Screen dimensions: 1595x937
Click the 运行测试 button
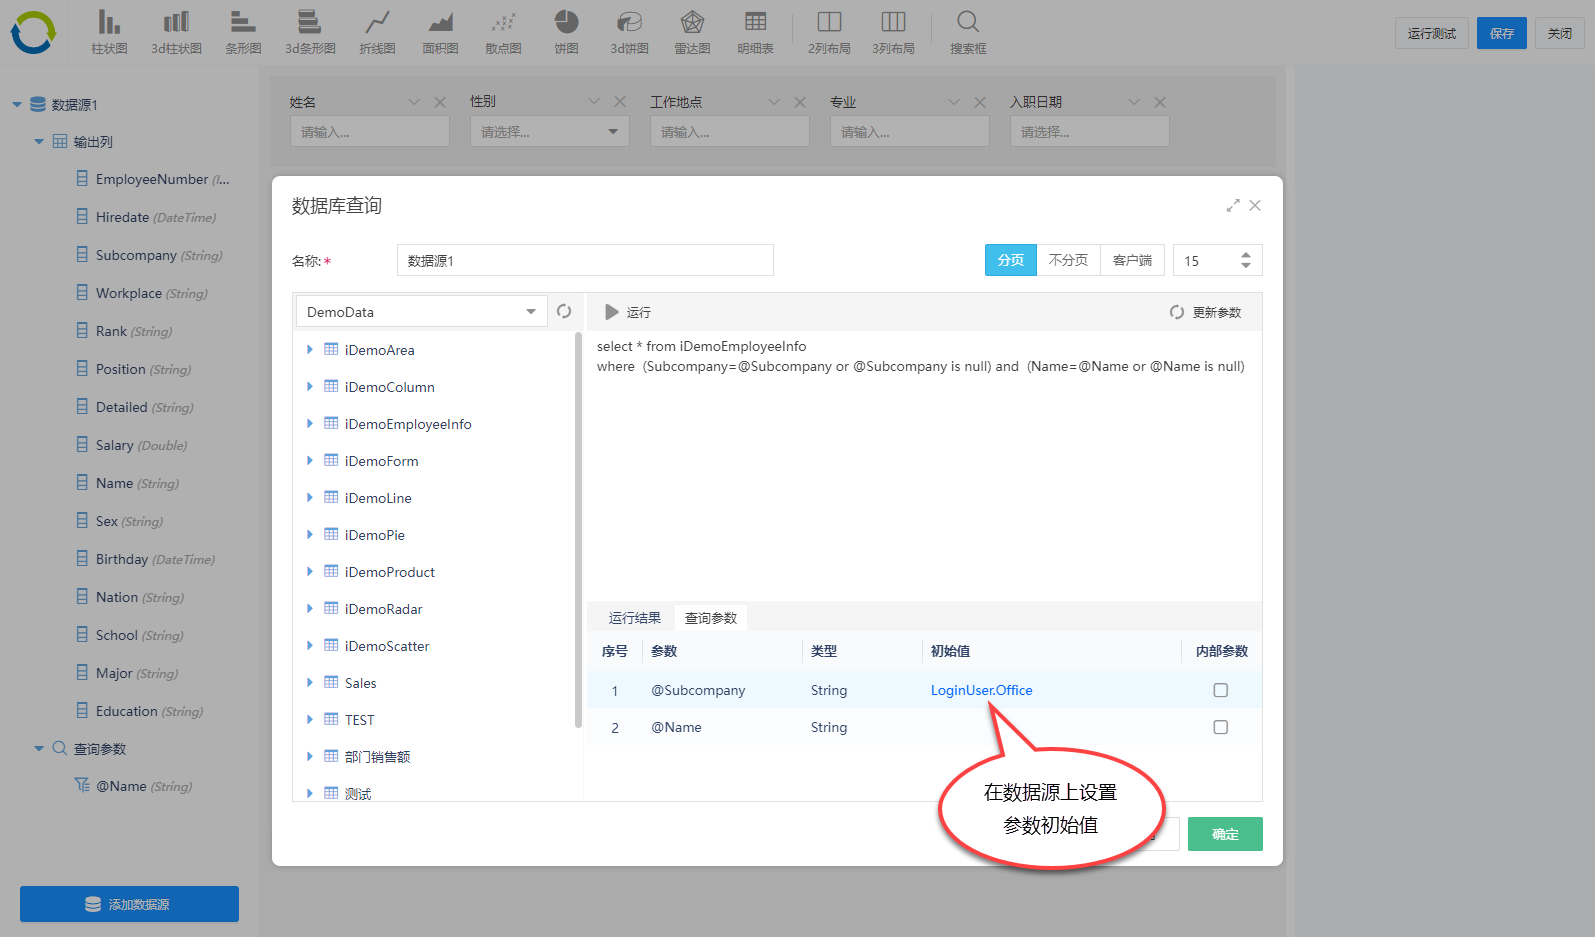click(1432, 33)
